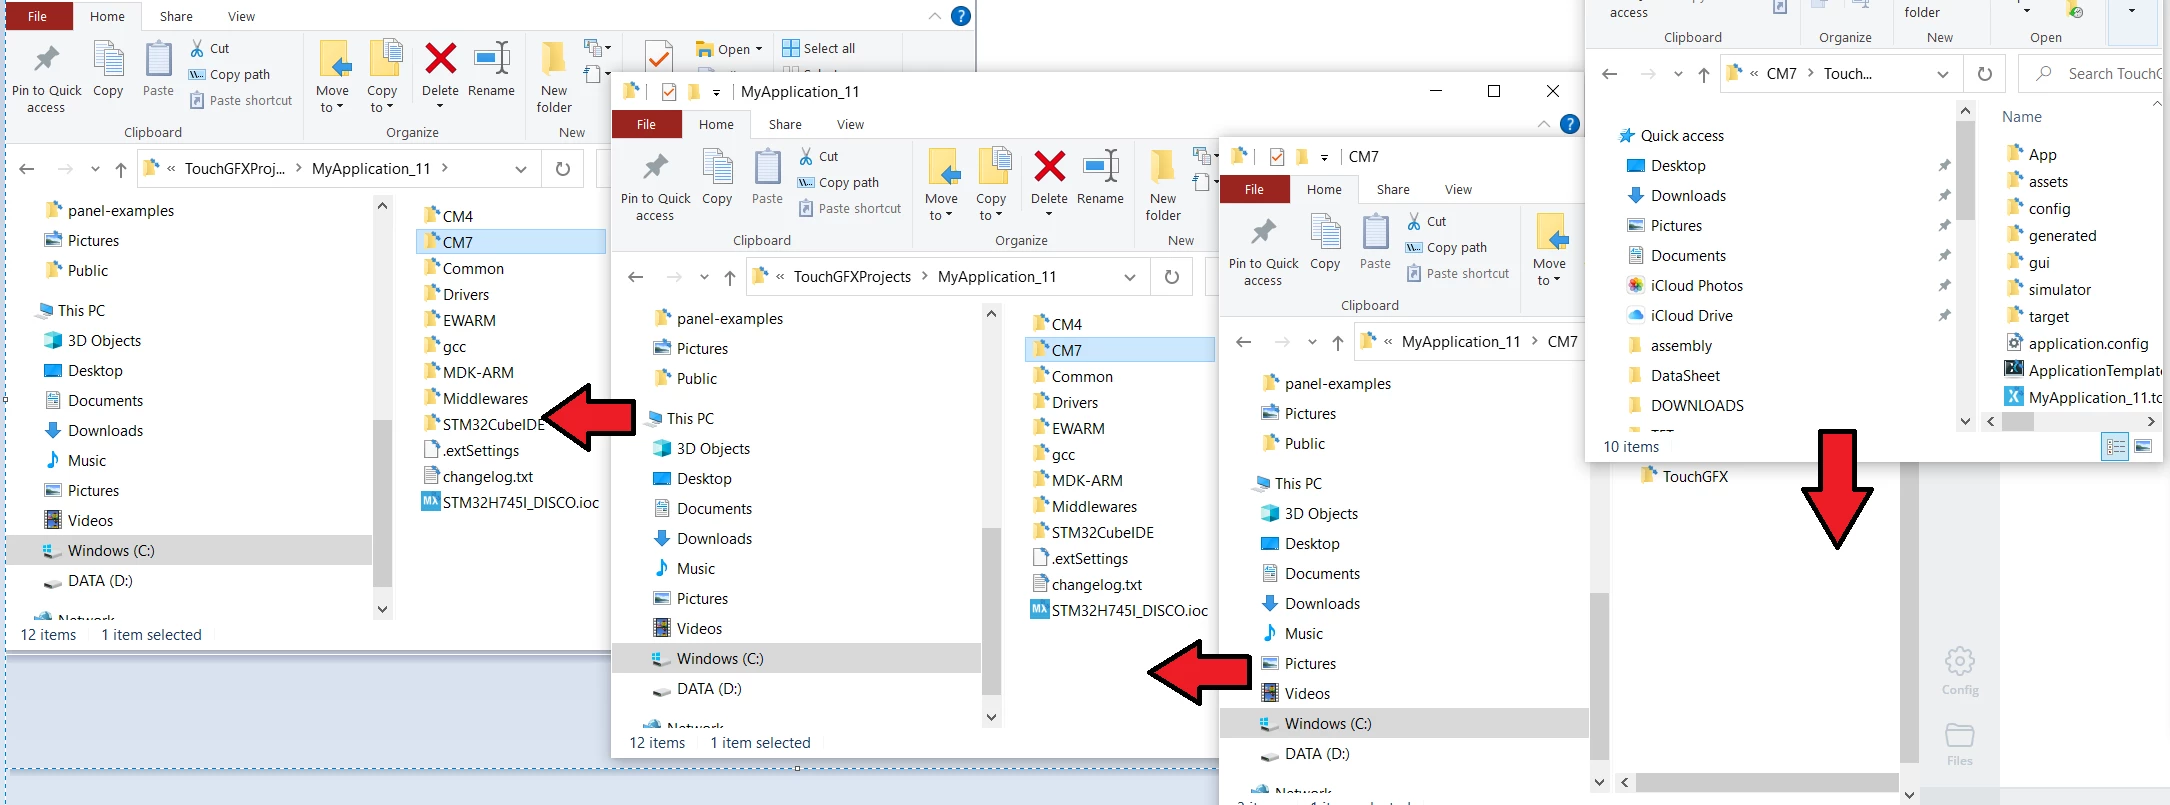Click Select all in the back window ribbon
The image size is (2170, 805).
click(x=819, y=48)
